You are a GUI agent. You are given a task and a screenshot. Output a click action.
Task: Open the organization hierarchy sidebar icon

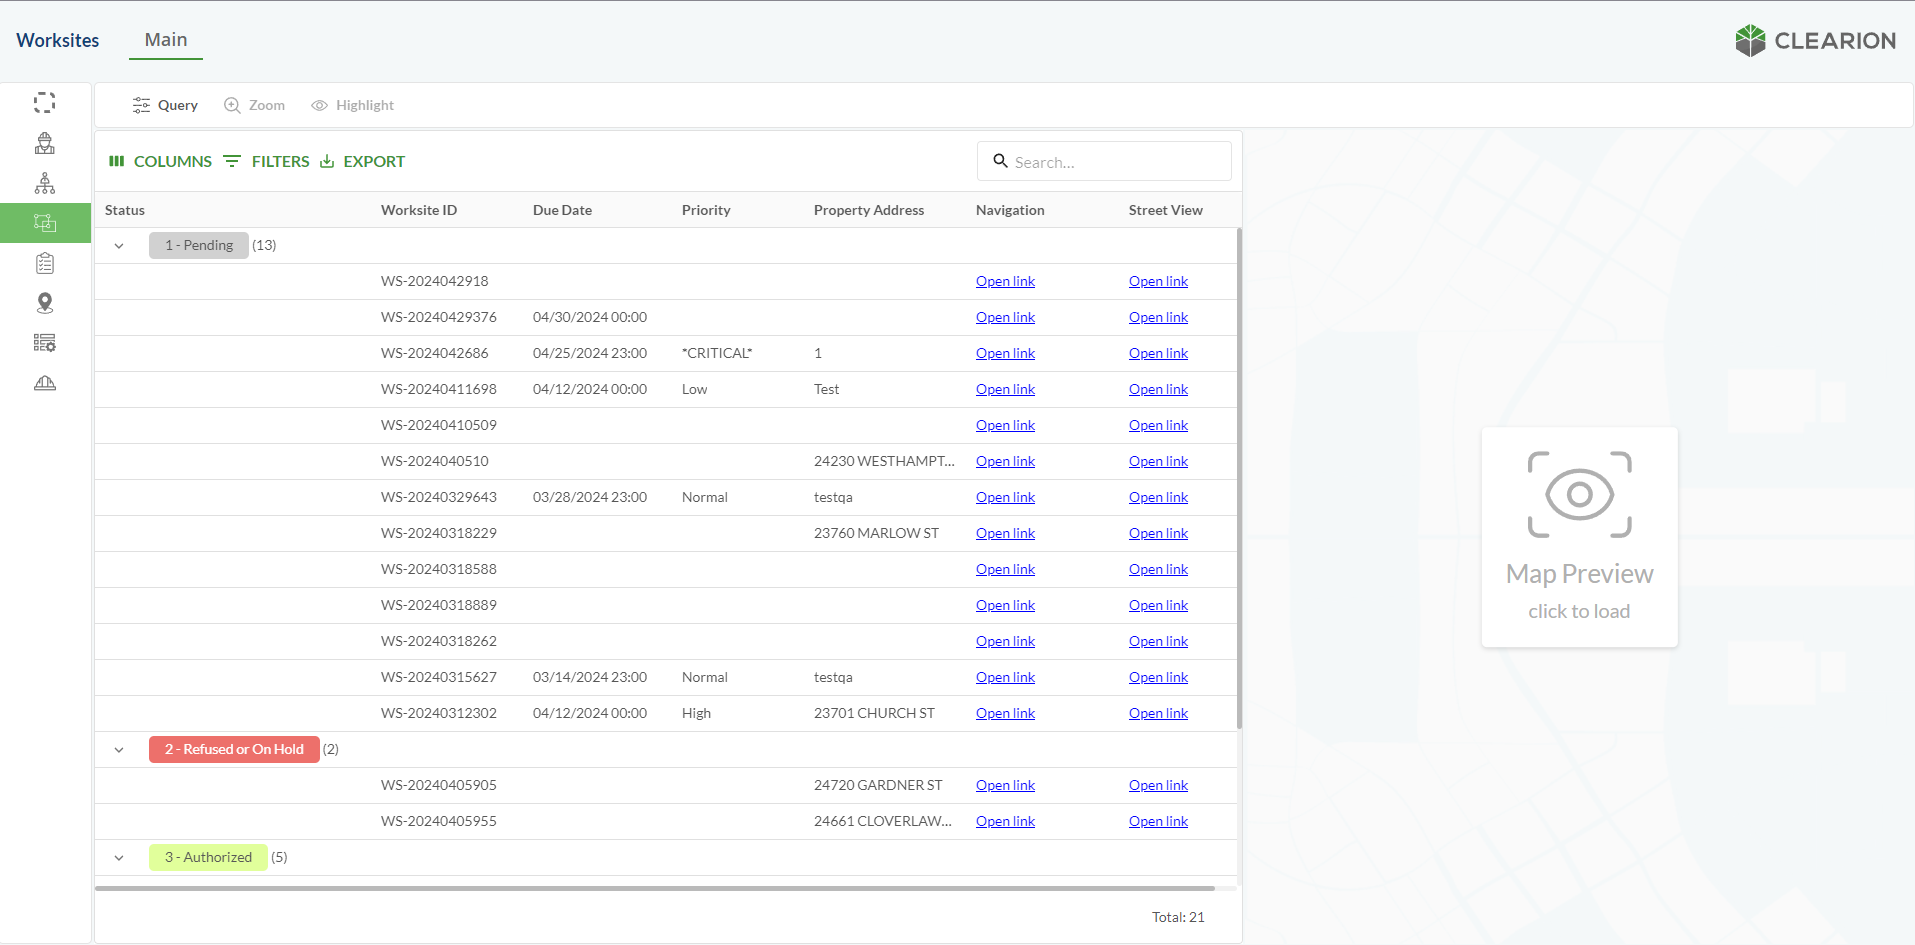[x=45, y=183]
